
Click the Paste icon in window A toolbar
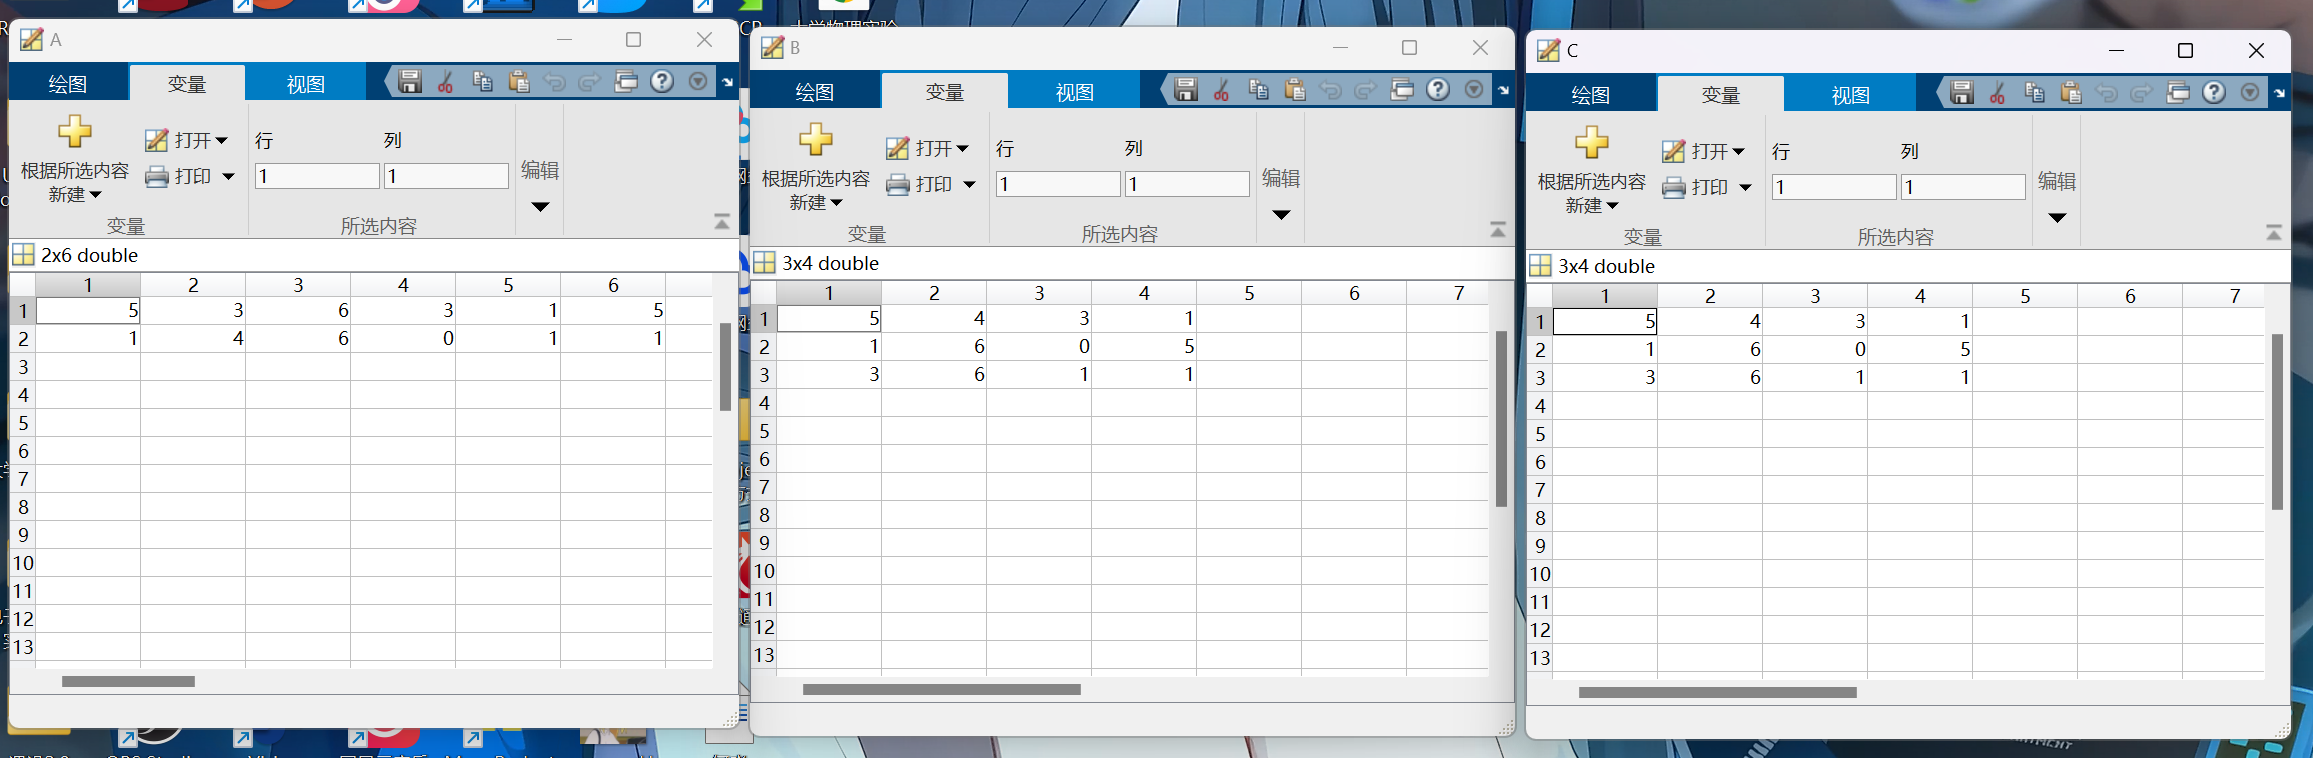[x=518, y=82]
